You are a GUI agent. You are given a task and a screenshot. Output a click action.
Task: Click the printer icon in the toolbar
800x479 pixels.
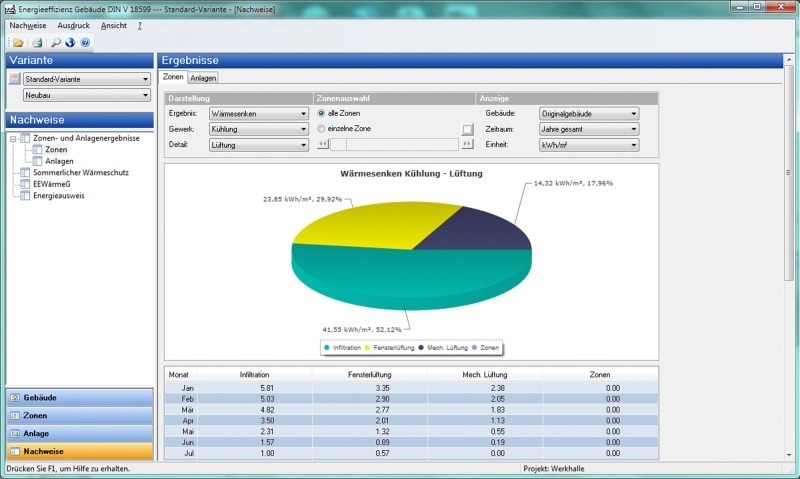click(37, 42)
